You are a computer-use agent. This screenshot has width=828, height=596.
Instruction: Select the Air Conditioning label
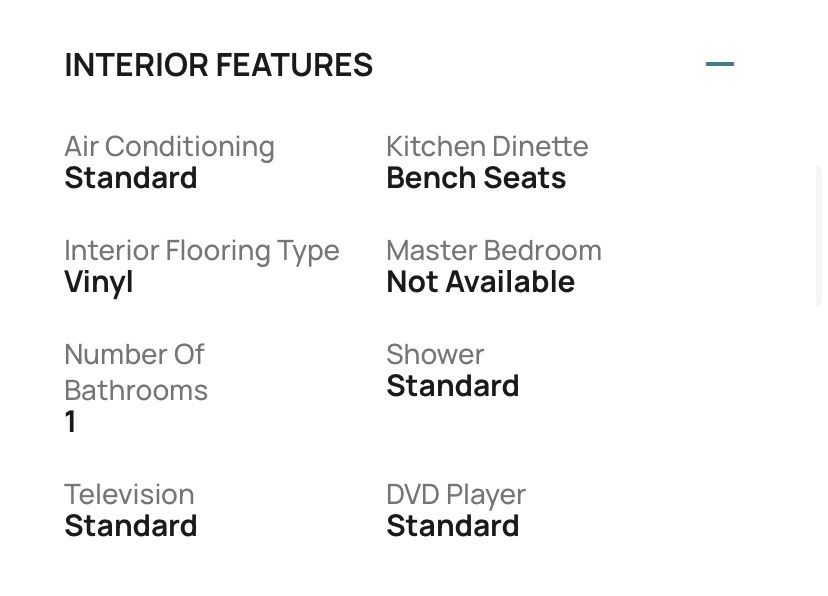click(169, 146)
